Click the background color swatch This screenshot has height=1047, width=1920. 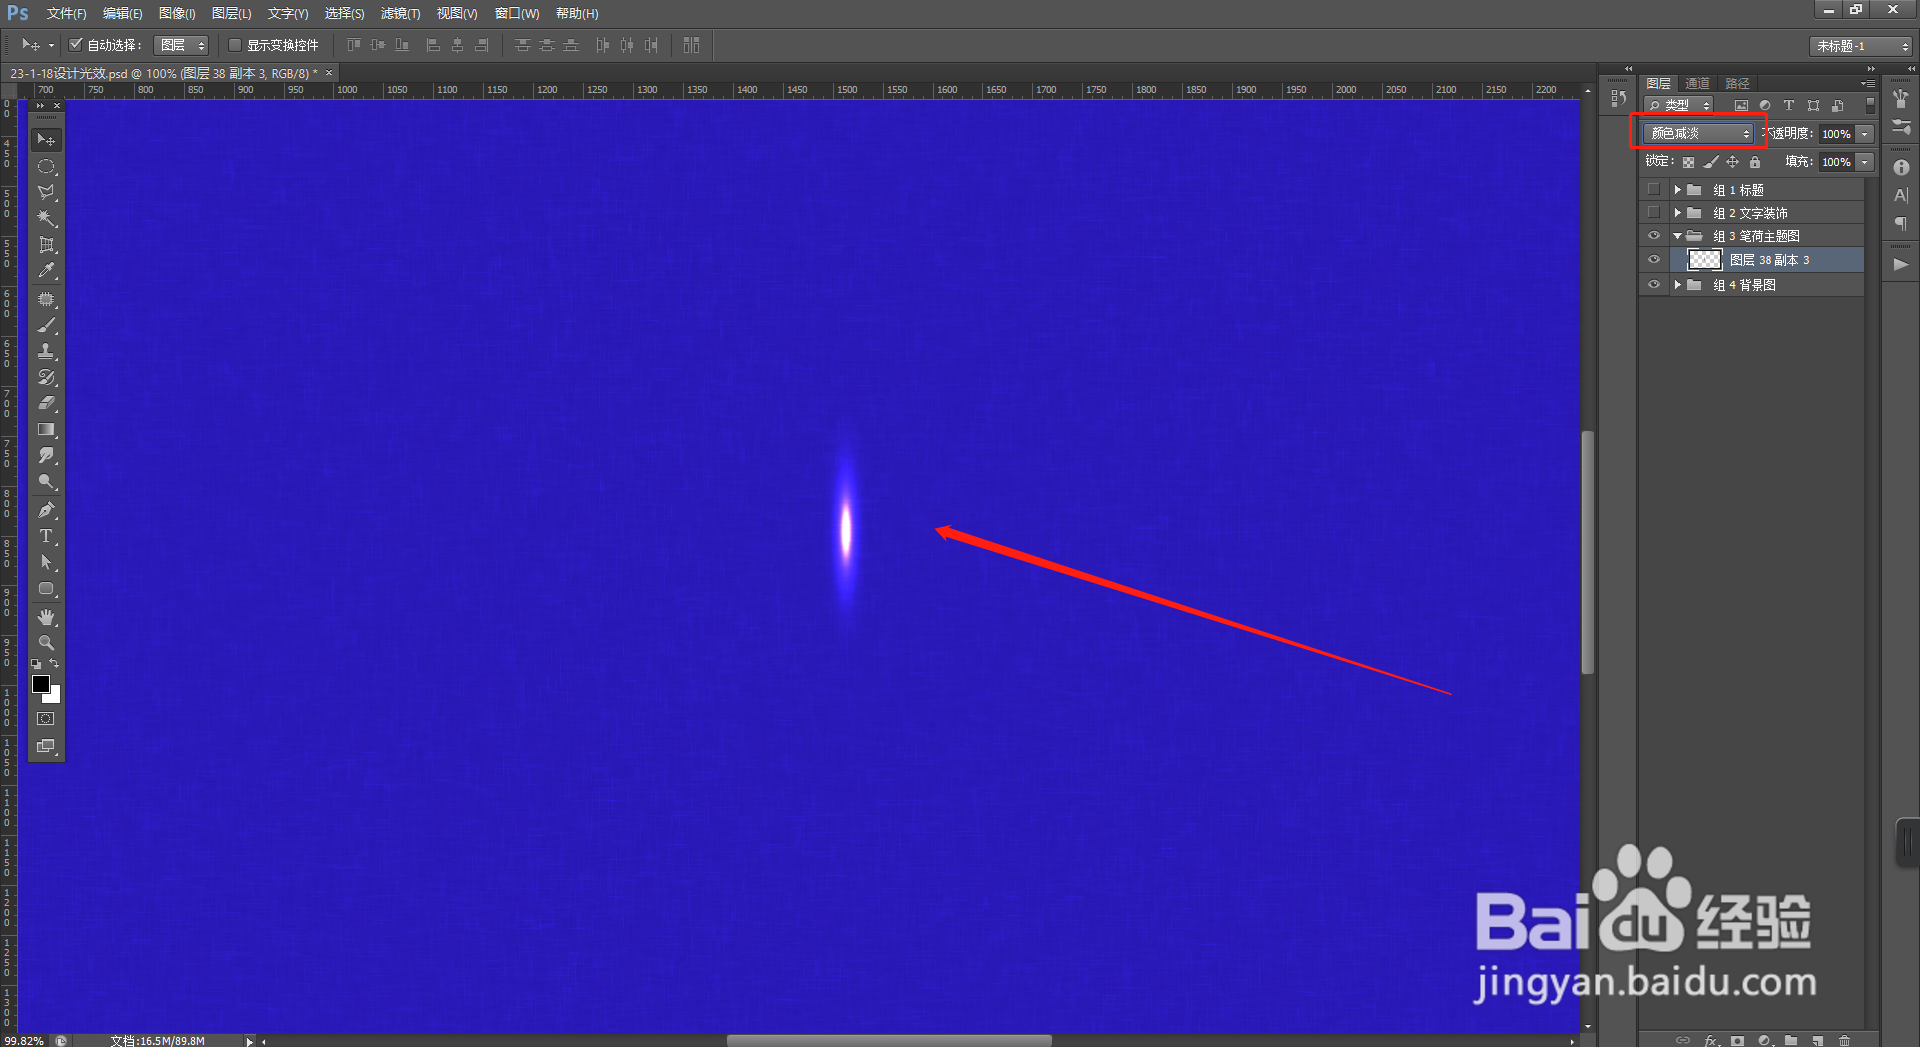click(54, 696)
